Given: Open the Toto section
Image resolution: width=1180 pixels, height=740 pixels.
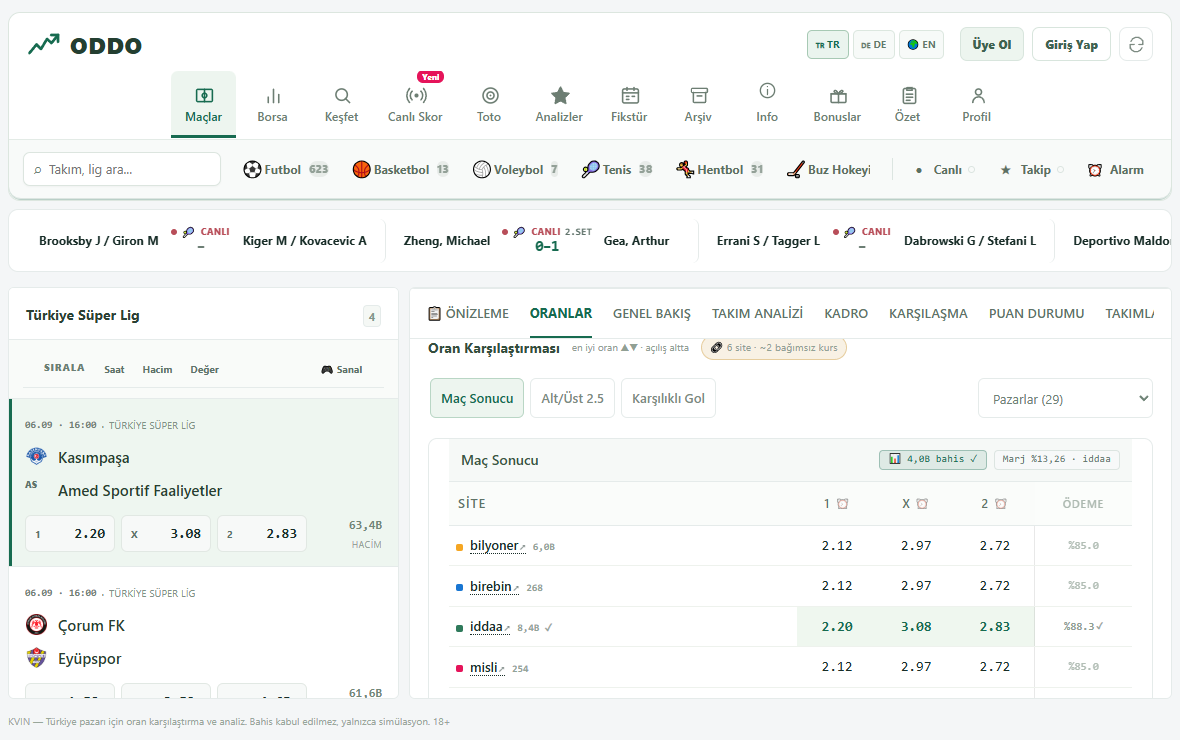Looking at the screenshot, I should tap(489, 105).
